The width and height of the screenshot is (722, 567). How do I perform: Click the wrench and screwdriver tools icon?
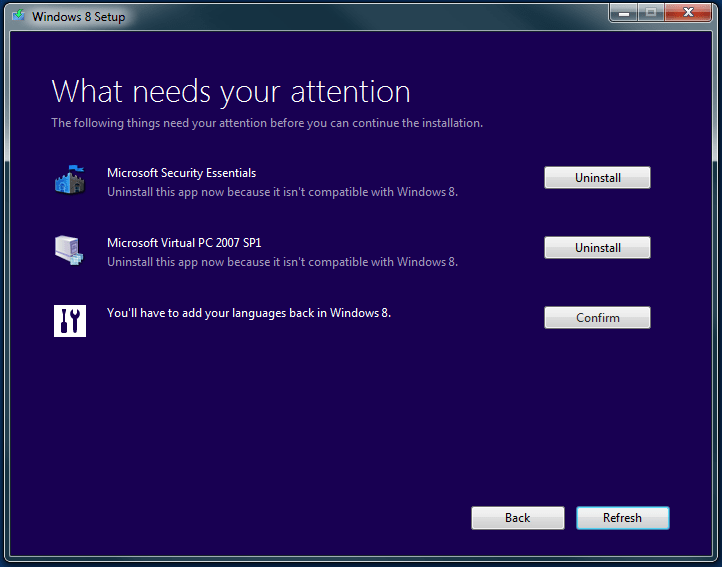tap(70, 321)
